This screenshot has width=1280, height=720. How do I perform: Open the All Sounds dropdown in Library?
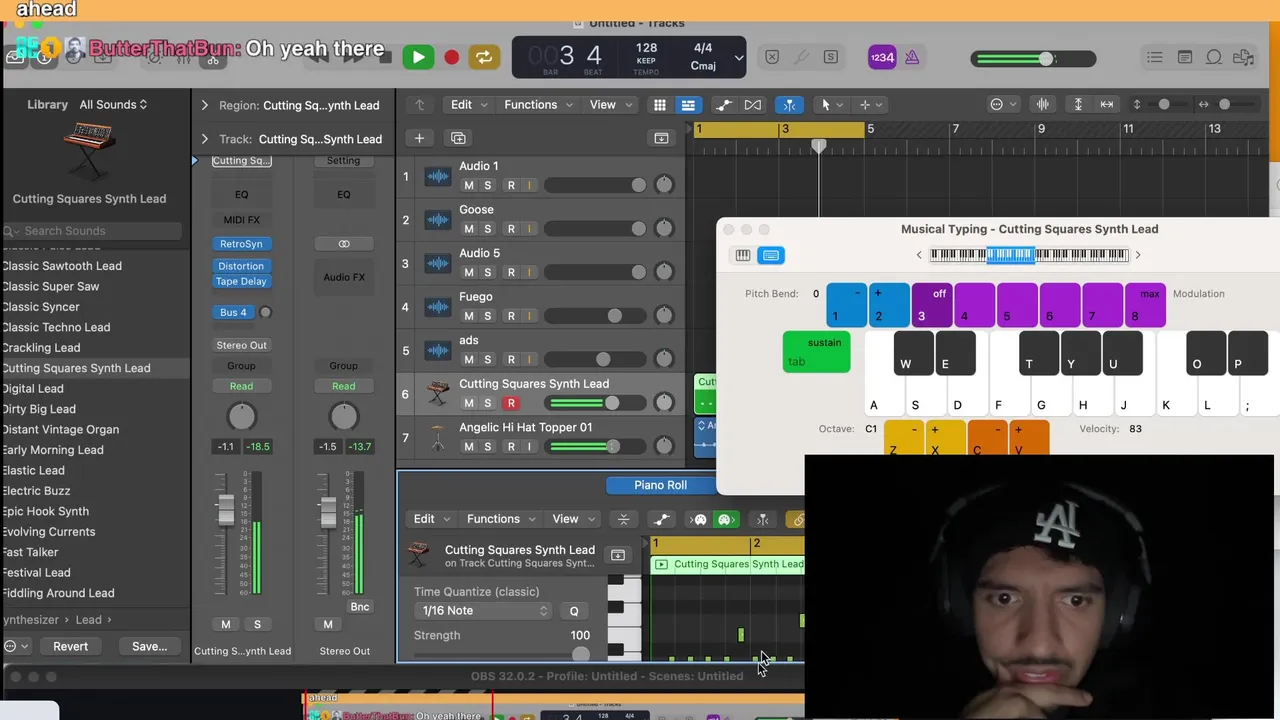click(113, 104)
